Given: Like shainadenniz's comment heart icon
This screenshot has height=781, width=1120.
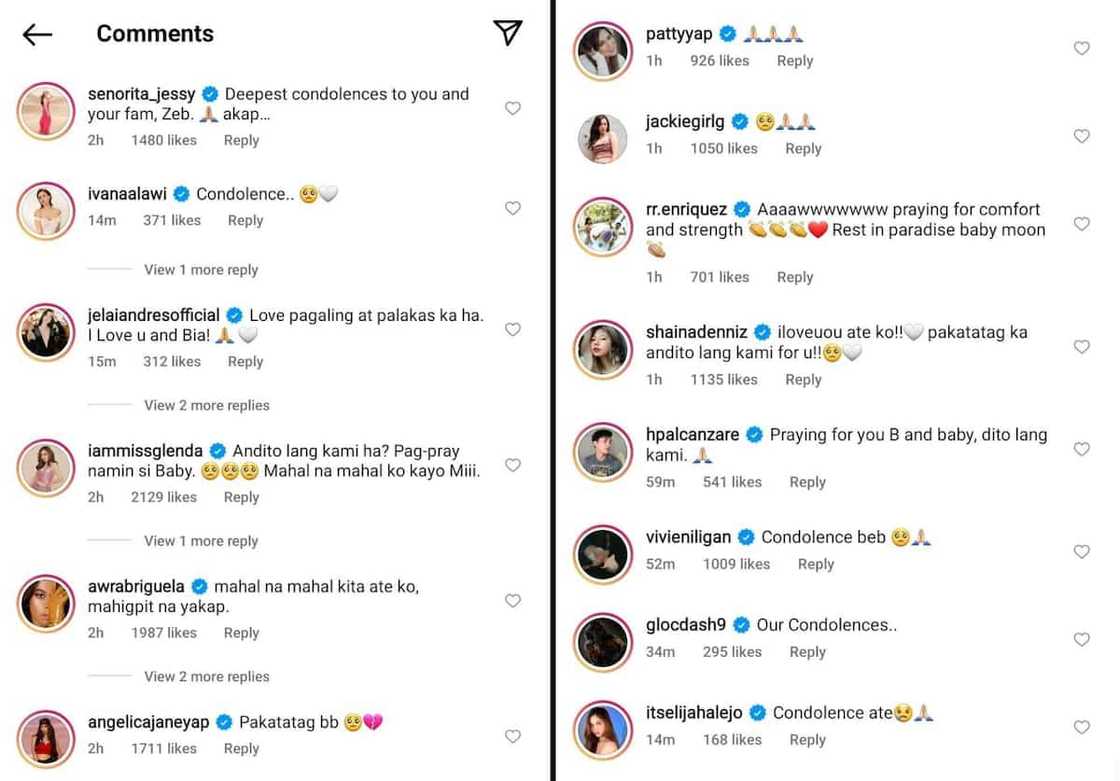Looking at the screenshot, I should (1081, 346).
